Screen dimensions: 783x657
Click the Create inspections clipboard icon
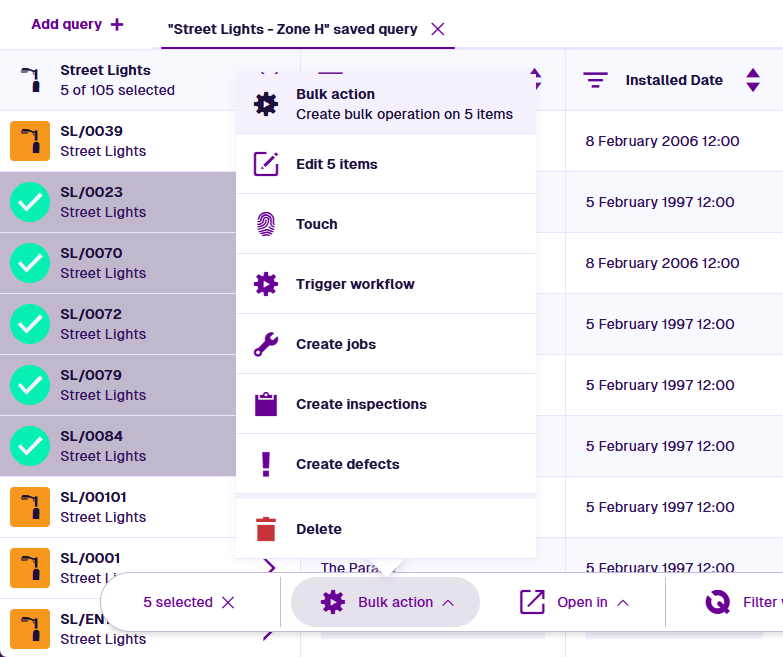pyautogui.click(x=266, y=404)
